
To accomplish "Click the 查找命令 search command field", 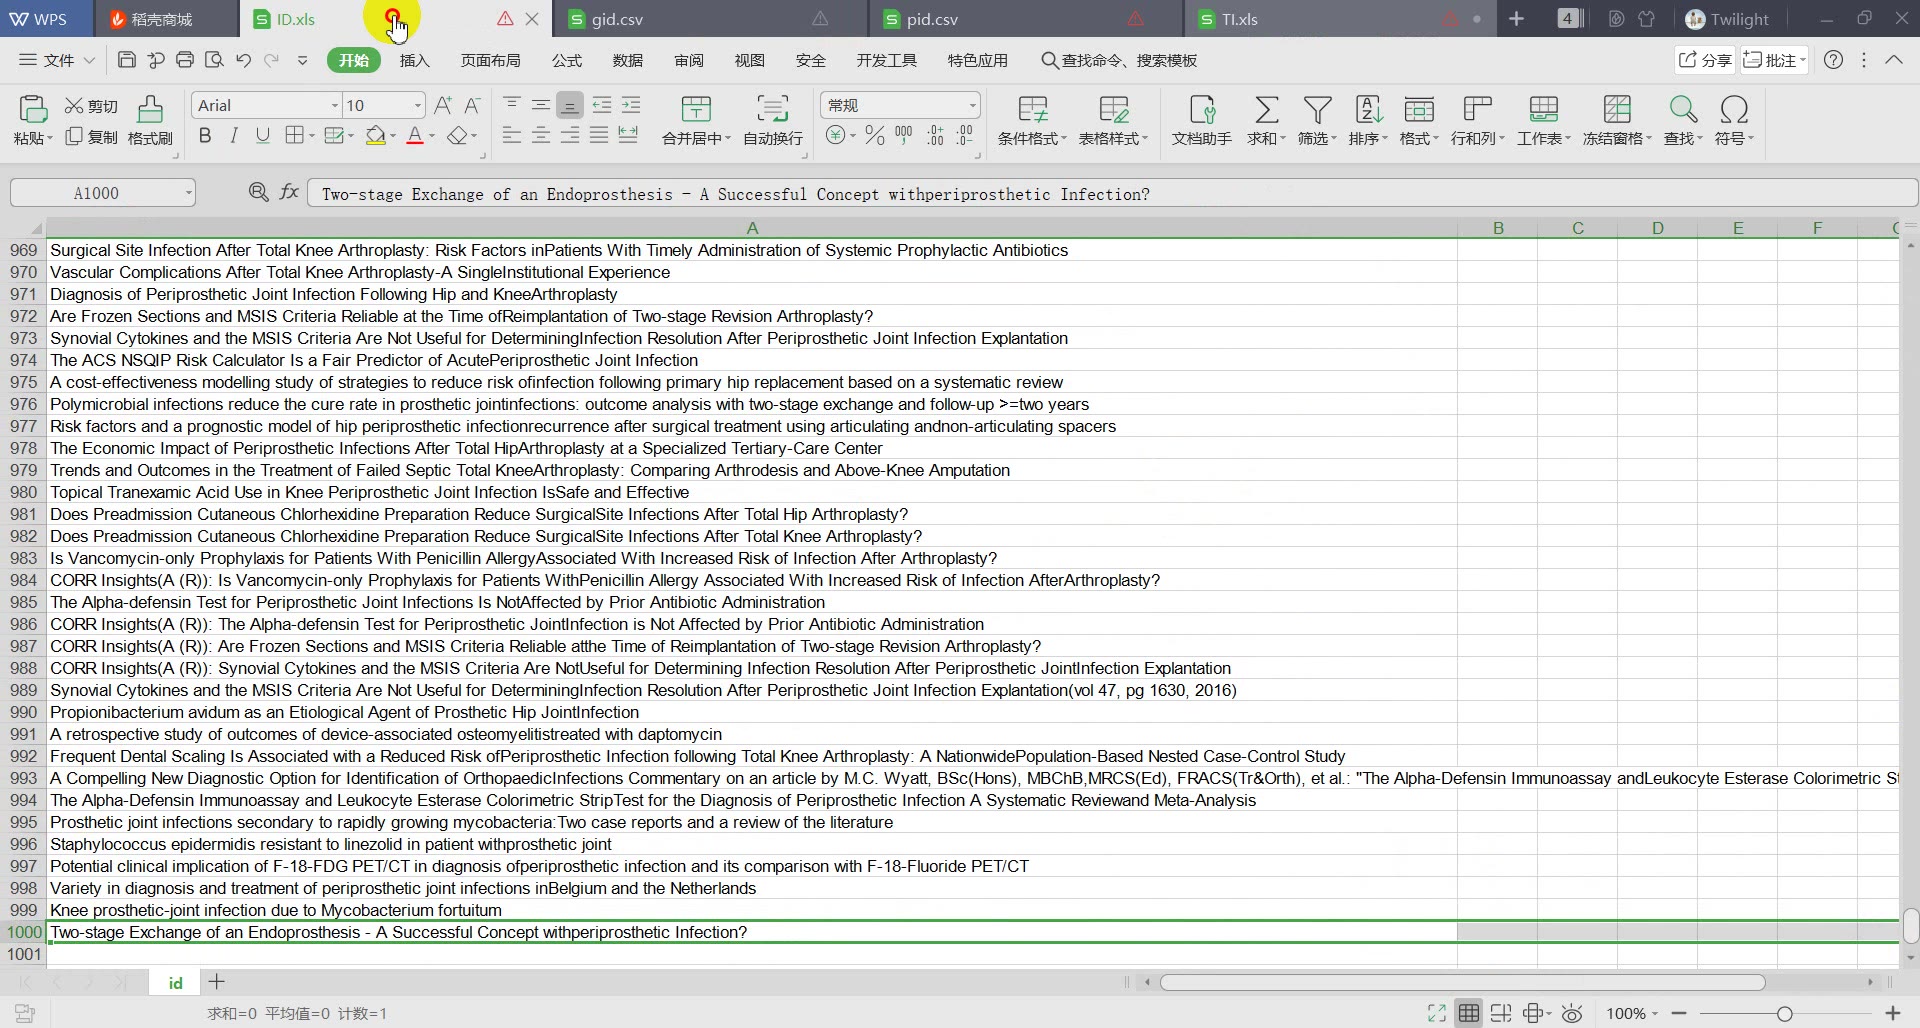I will [1119, 60].
